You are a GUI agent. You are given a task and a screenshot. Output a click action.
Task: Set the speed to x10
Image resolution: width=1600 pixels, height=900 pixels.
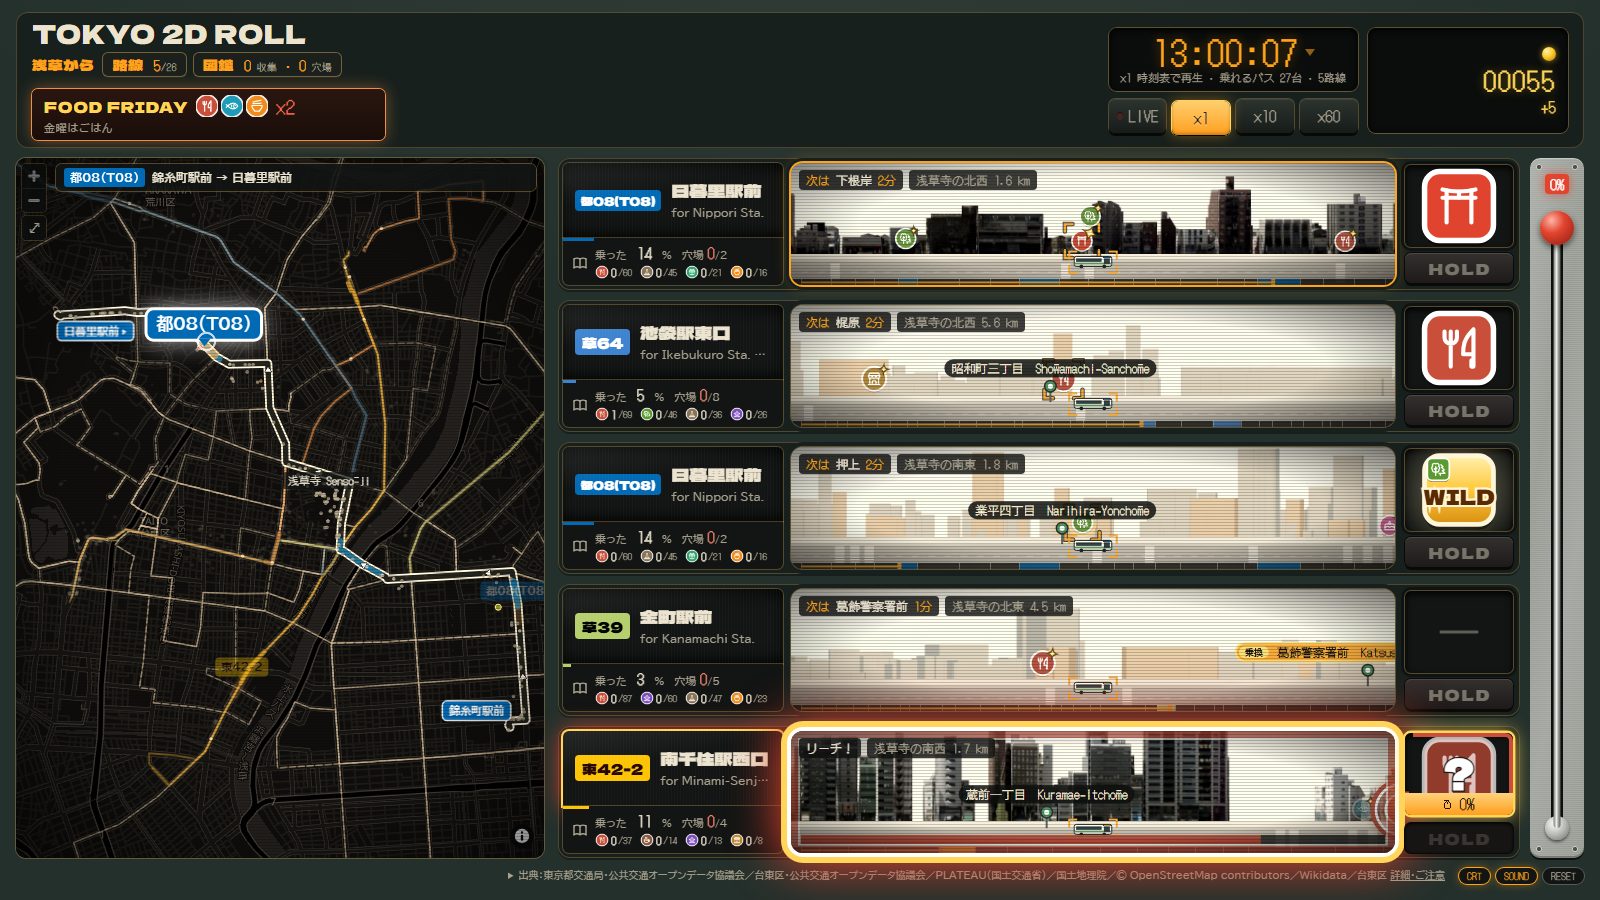pos(1264,117)
